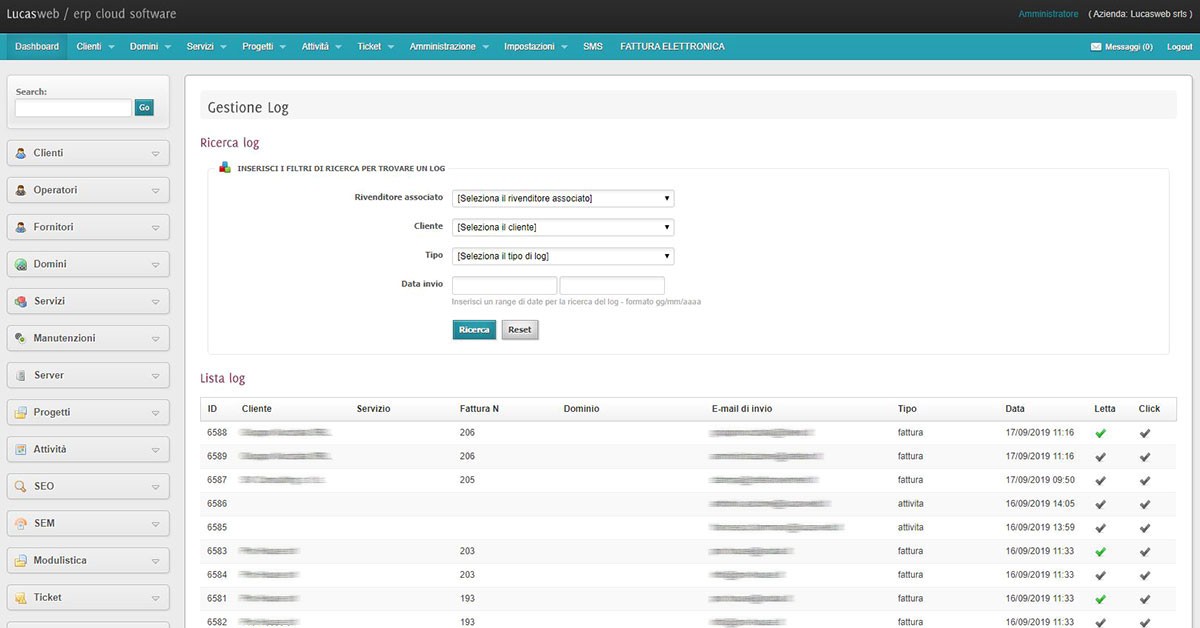This screenshot has width=1200, height=628.
Task: Click the Logout link
Action: [x=1180, y=47]
